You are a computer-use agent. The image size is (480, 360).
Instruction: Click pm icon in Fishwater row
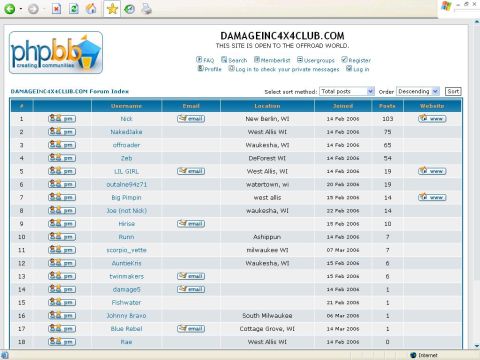62,302
